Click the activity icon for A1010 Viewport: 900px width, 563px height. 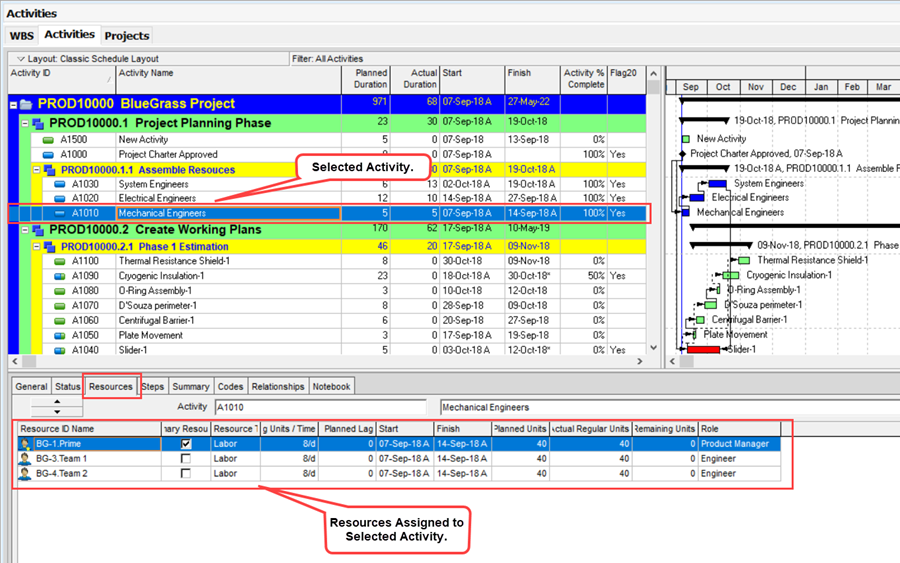60,213
